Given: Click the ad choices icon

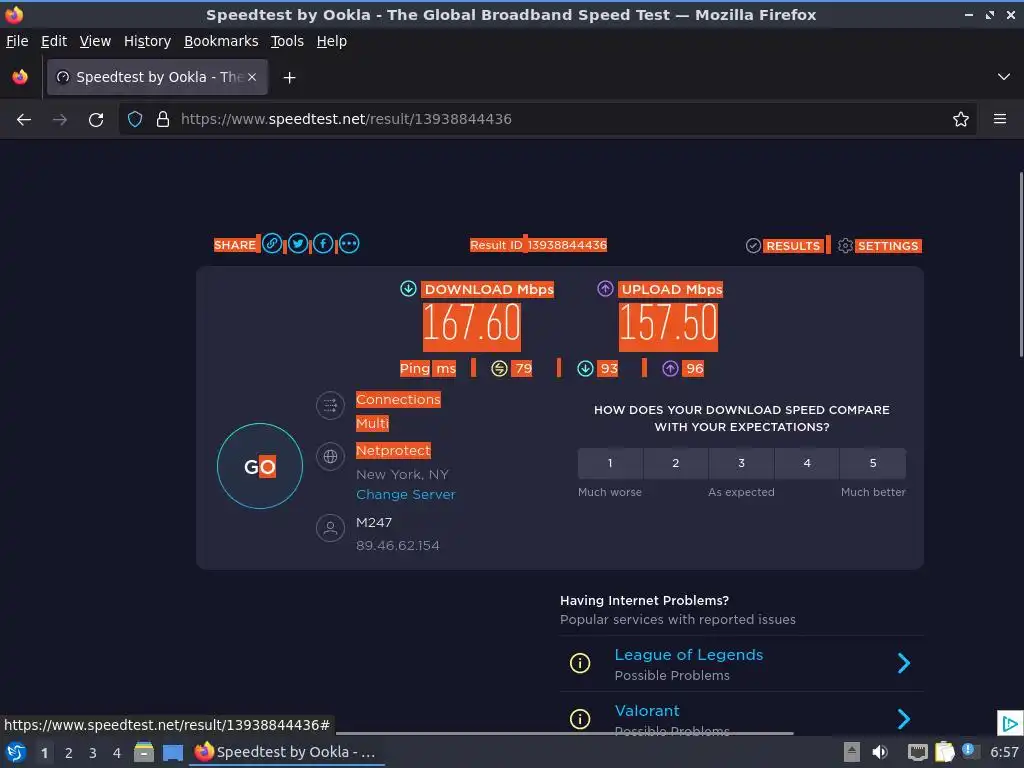Looking at the screenshot, I should (x=1010, y=724).
